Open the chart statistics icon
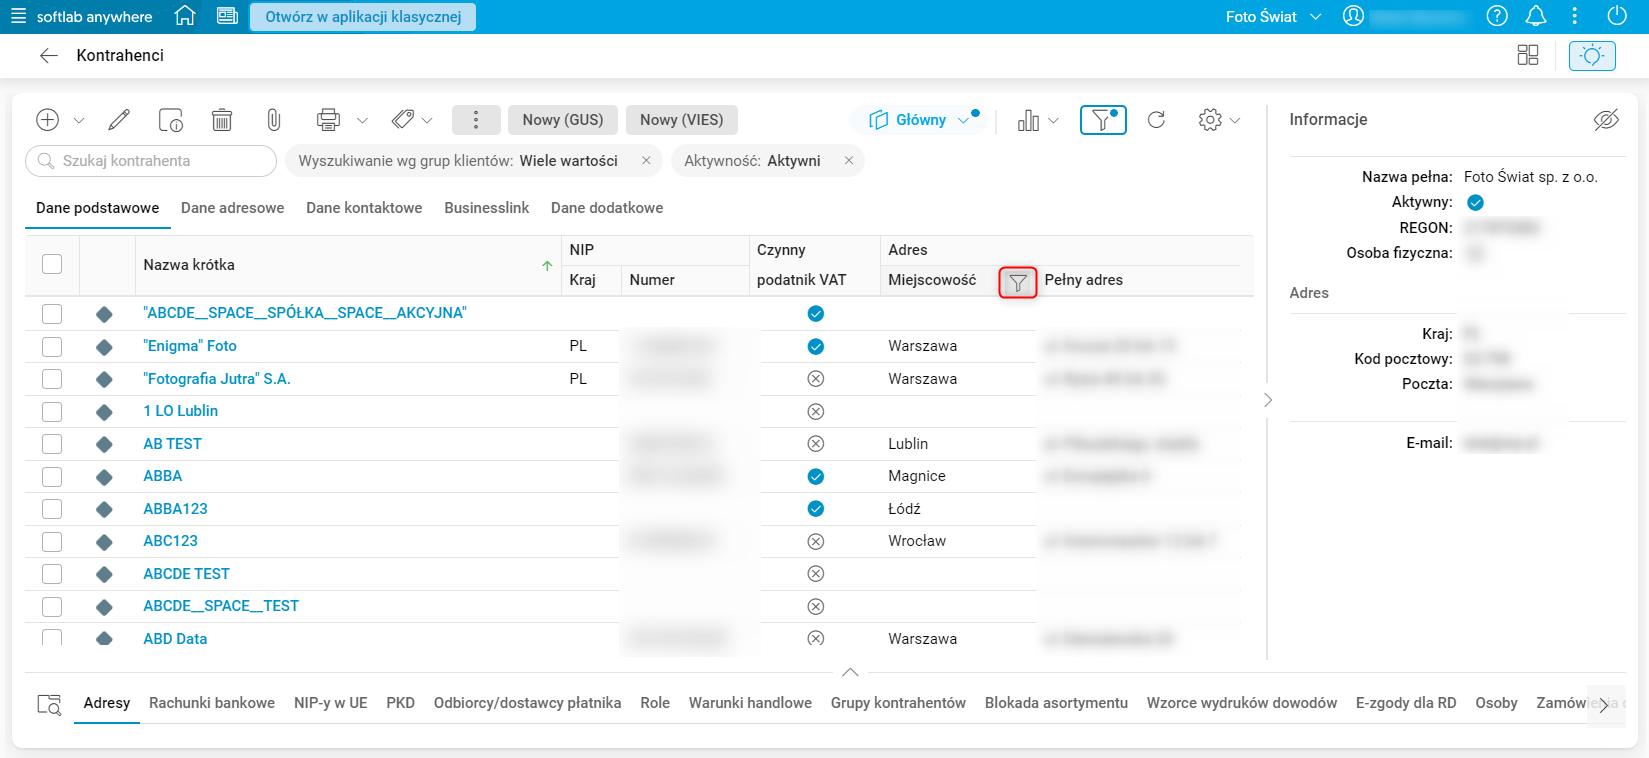Image resolution: width=1649 pixels, height=758 pixels. 1028,120
